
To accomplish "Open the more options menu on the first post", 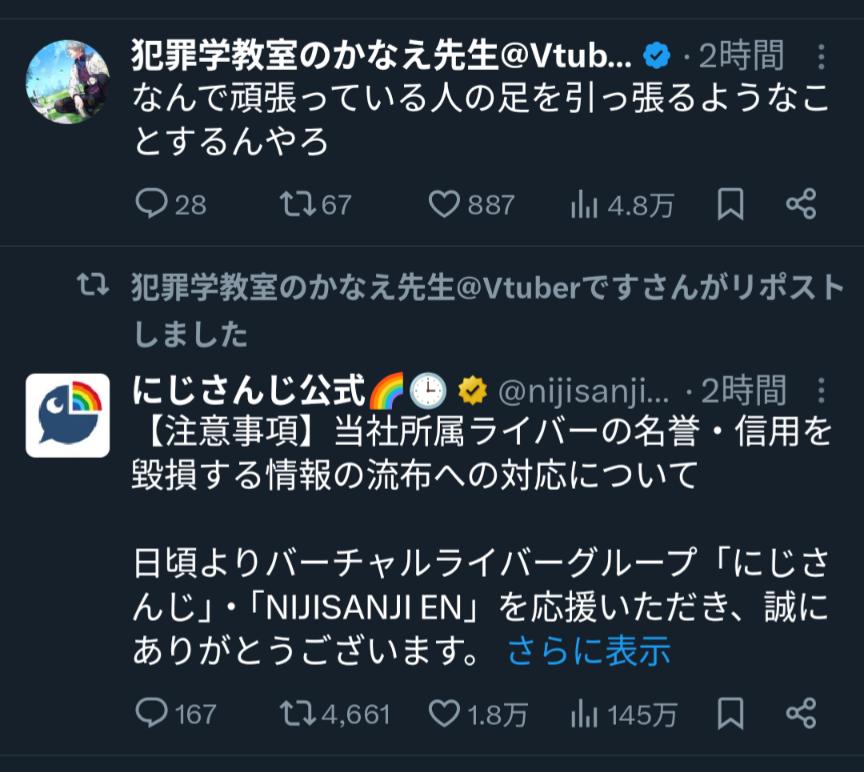I will coord(821,56).
